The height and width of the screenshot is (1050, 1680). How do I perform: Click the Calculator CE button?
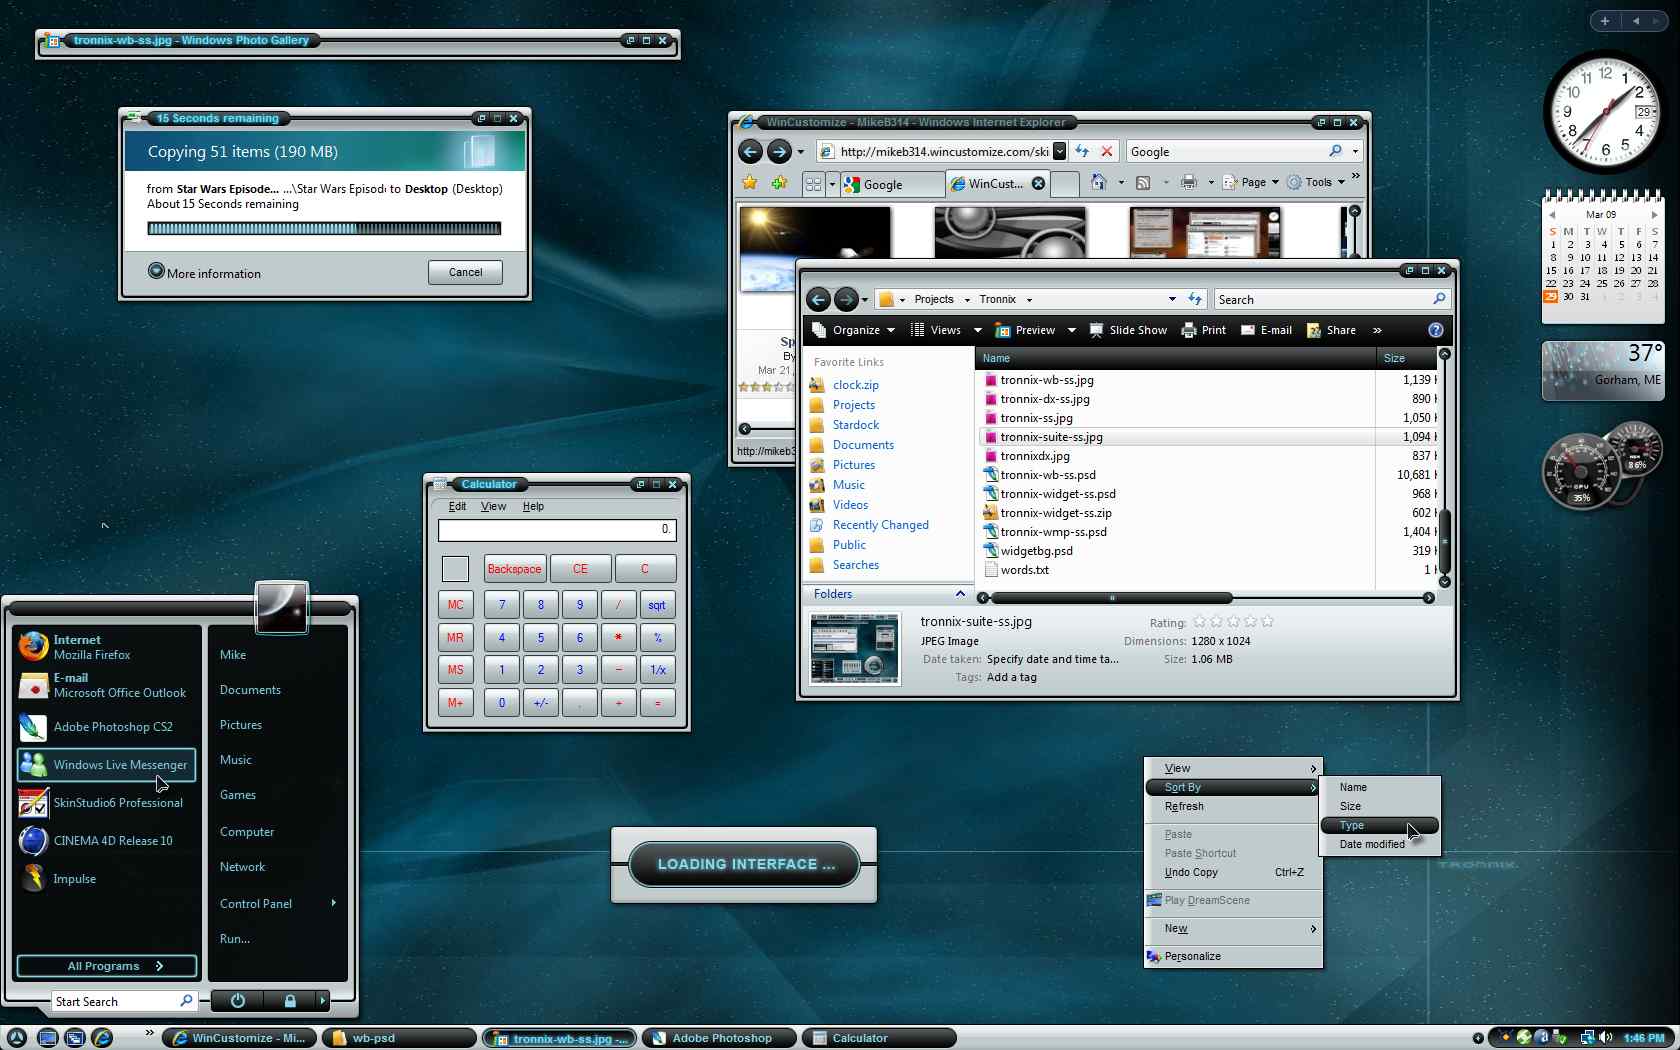[580, 568]
